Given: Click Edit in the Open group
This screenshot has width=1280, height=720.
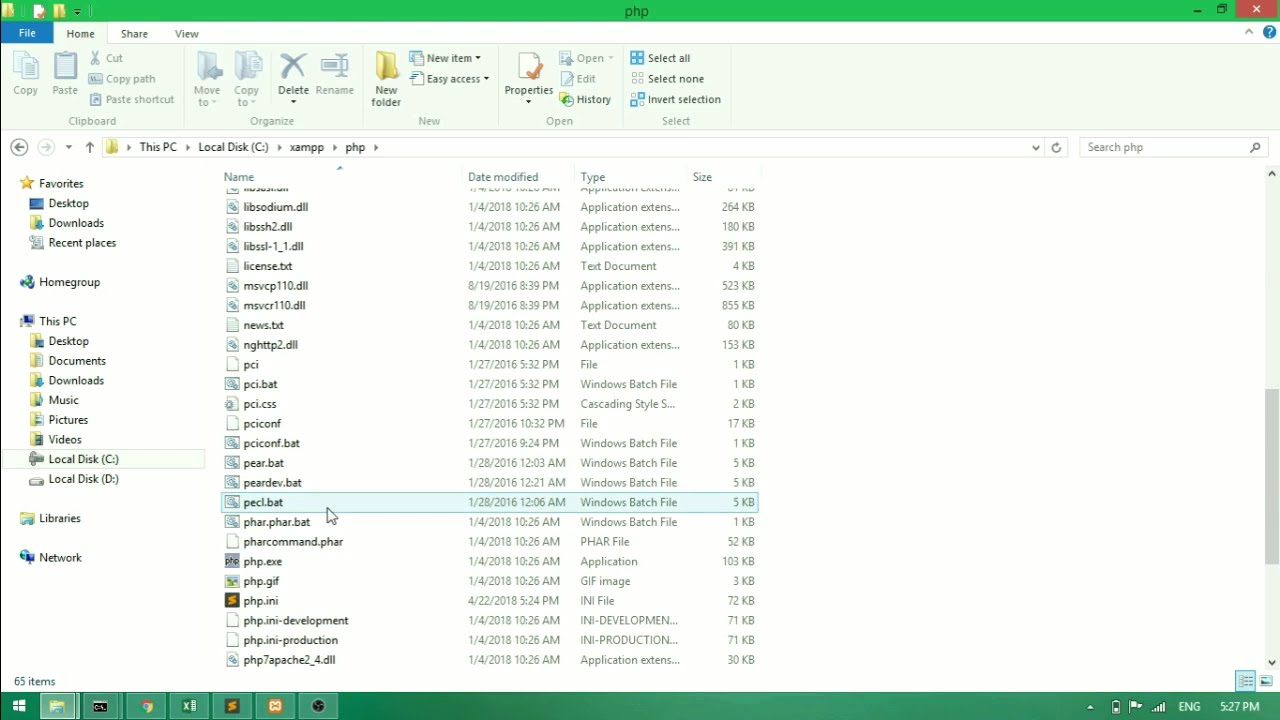Looking at the screenshot, I should (x=578, y=79).
